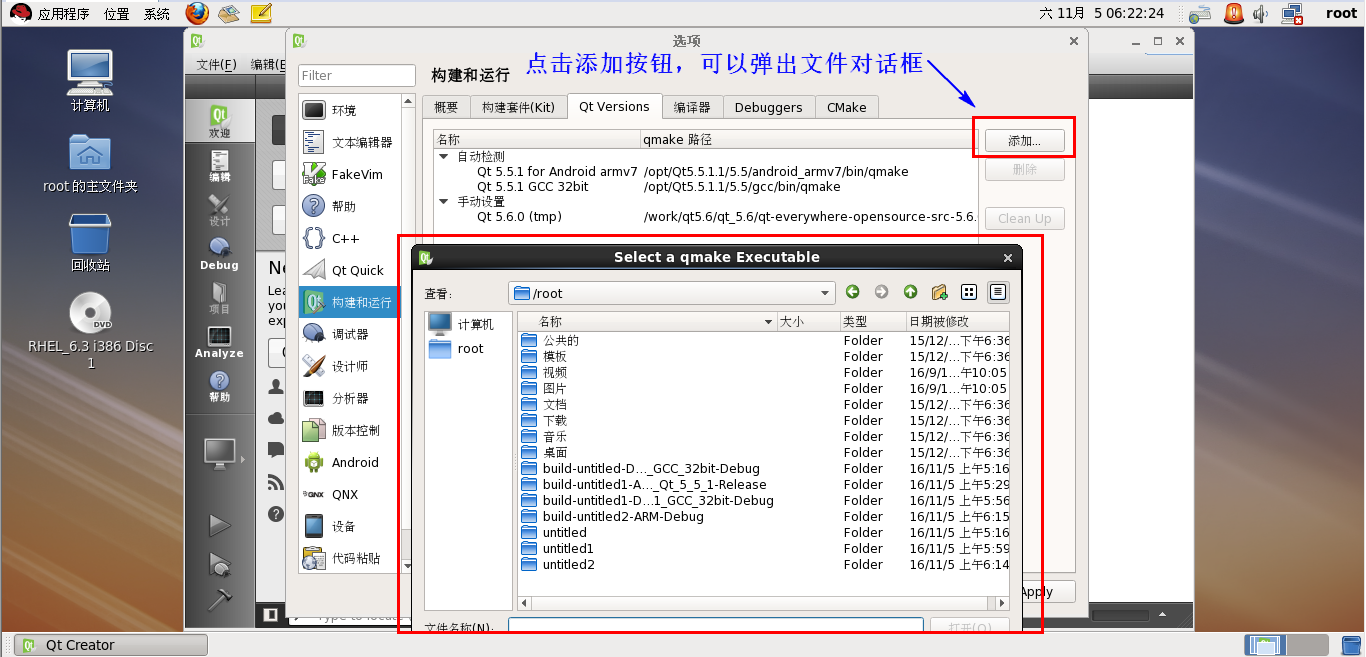Switch file dialog to detail view
Viewport: 1366px width, 657px height.
(x=997, y=292)
